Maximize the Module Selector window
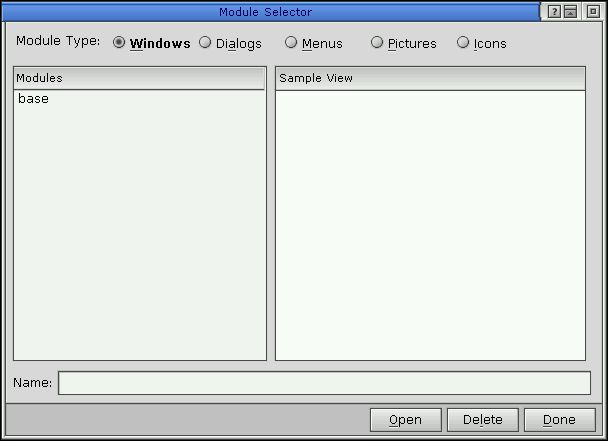The width and height of the screenshot is (608, 441). (x=593, y=12)
